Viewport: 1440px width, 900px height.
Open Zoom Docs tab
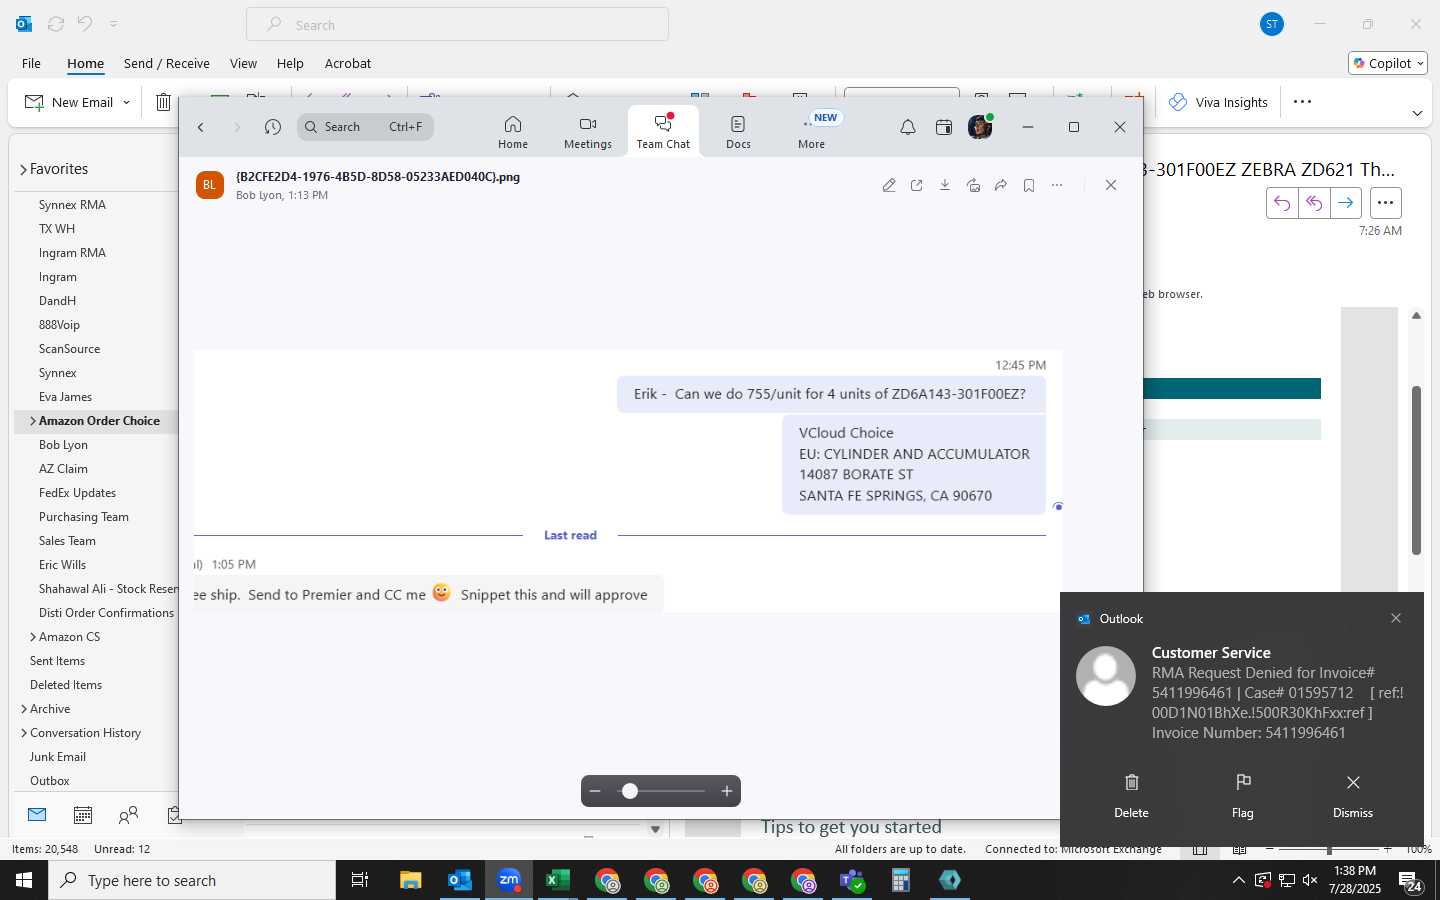tap(738, 132)
